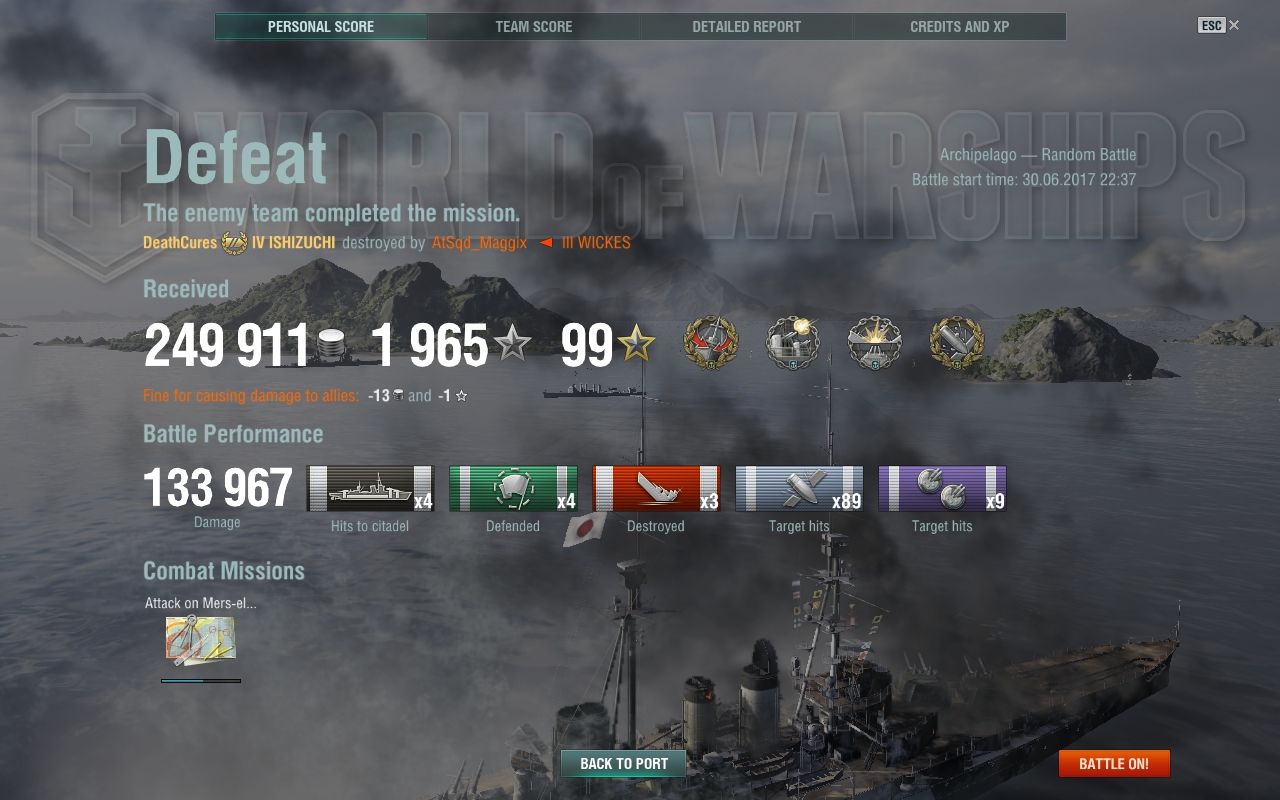Close the results screen with ESC button
Viewport: 1280px width, 800px height.
[1219, 25]
